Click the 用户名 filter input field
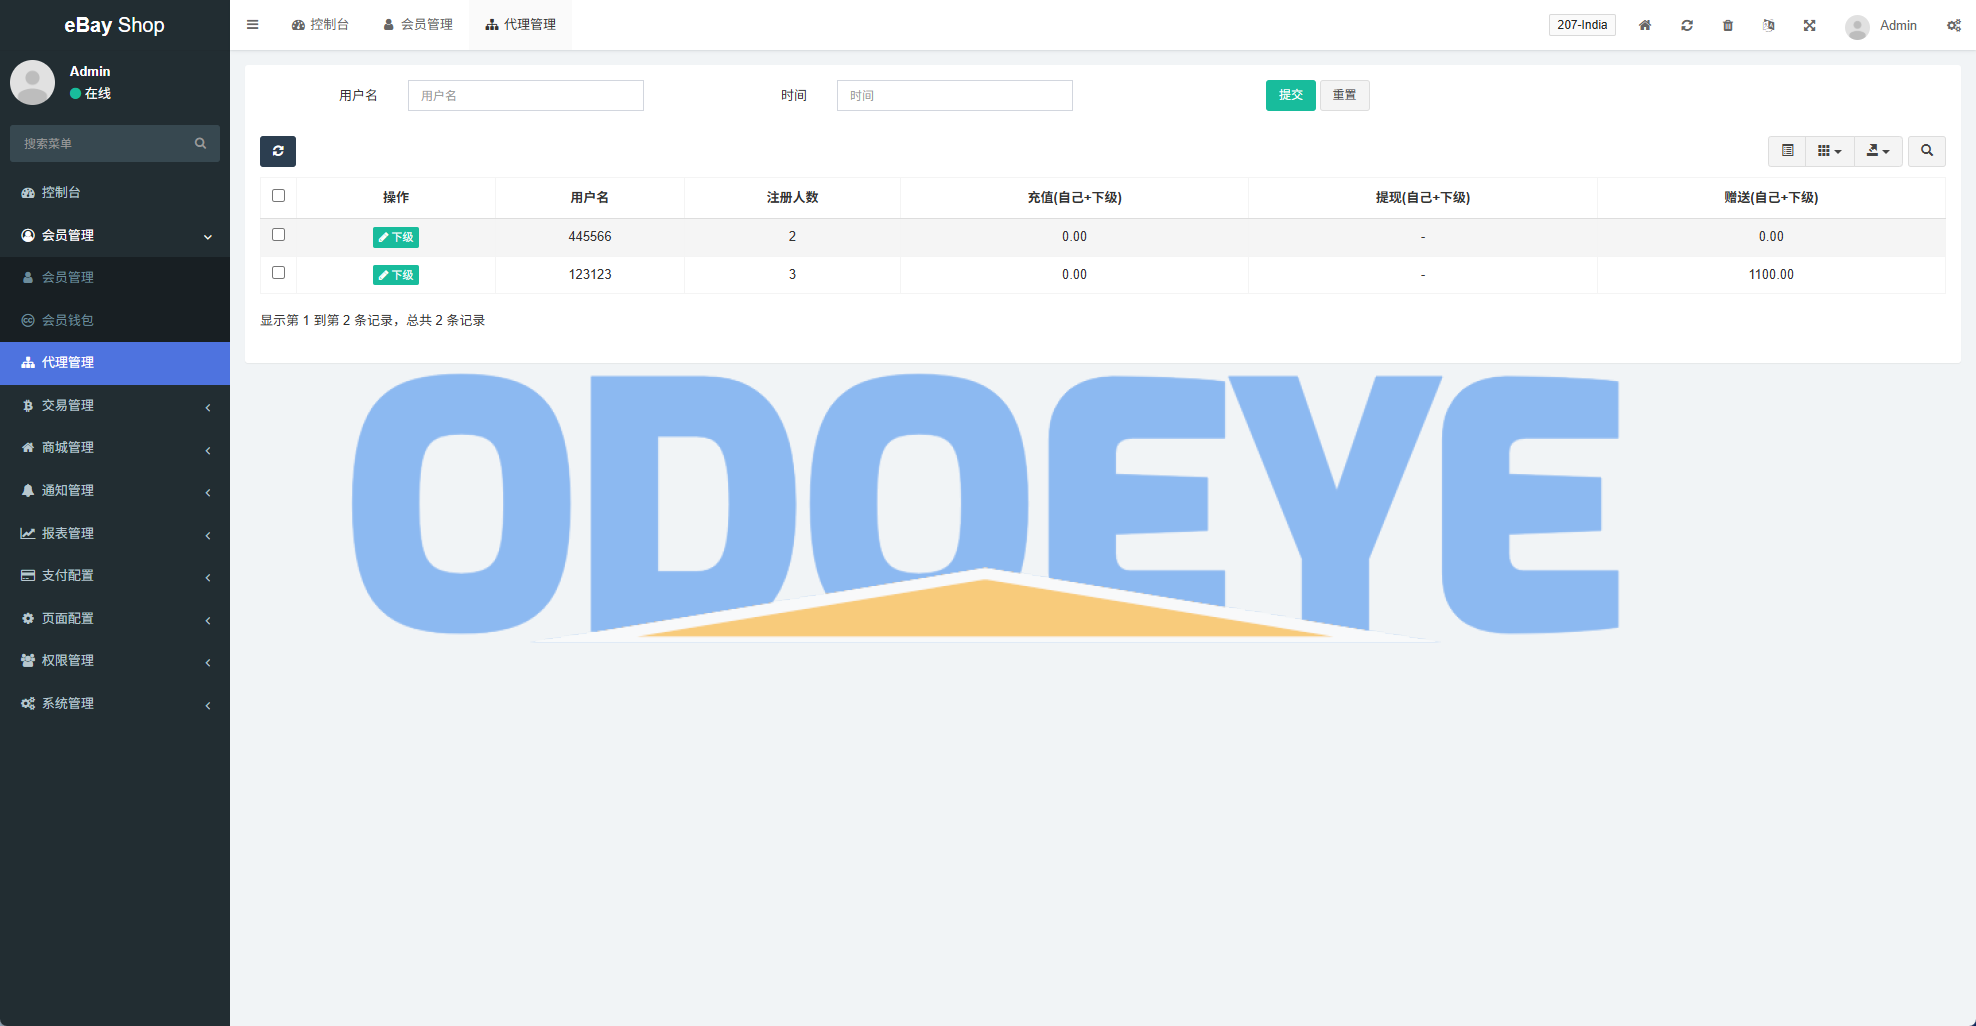The image size is (1976, 1026). coord(526,96)
